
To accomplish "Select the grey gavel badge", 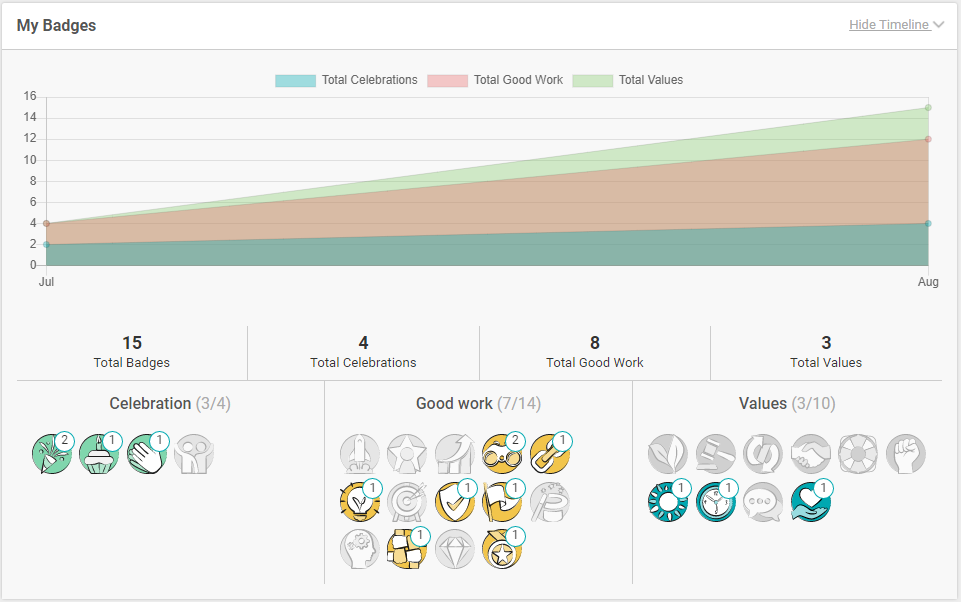I will click(715, 454).
